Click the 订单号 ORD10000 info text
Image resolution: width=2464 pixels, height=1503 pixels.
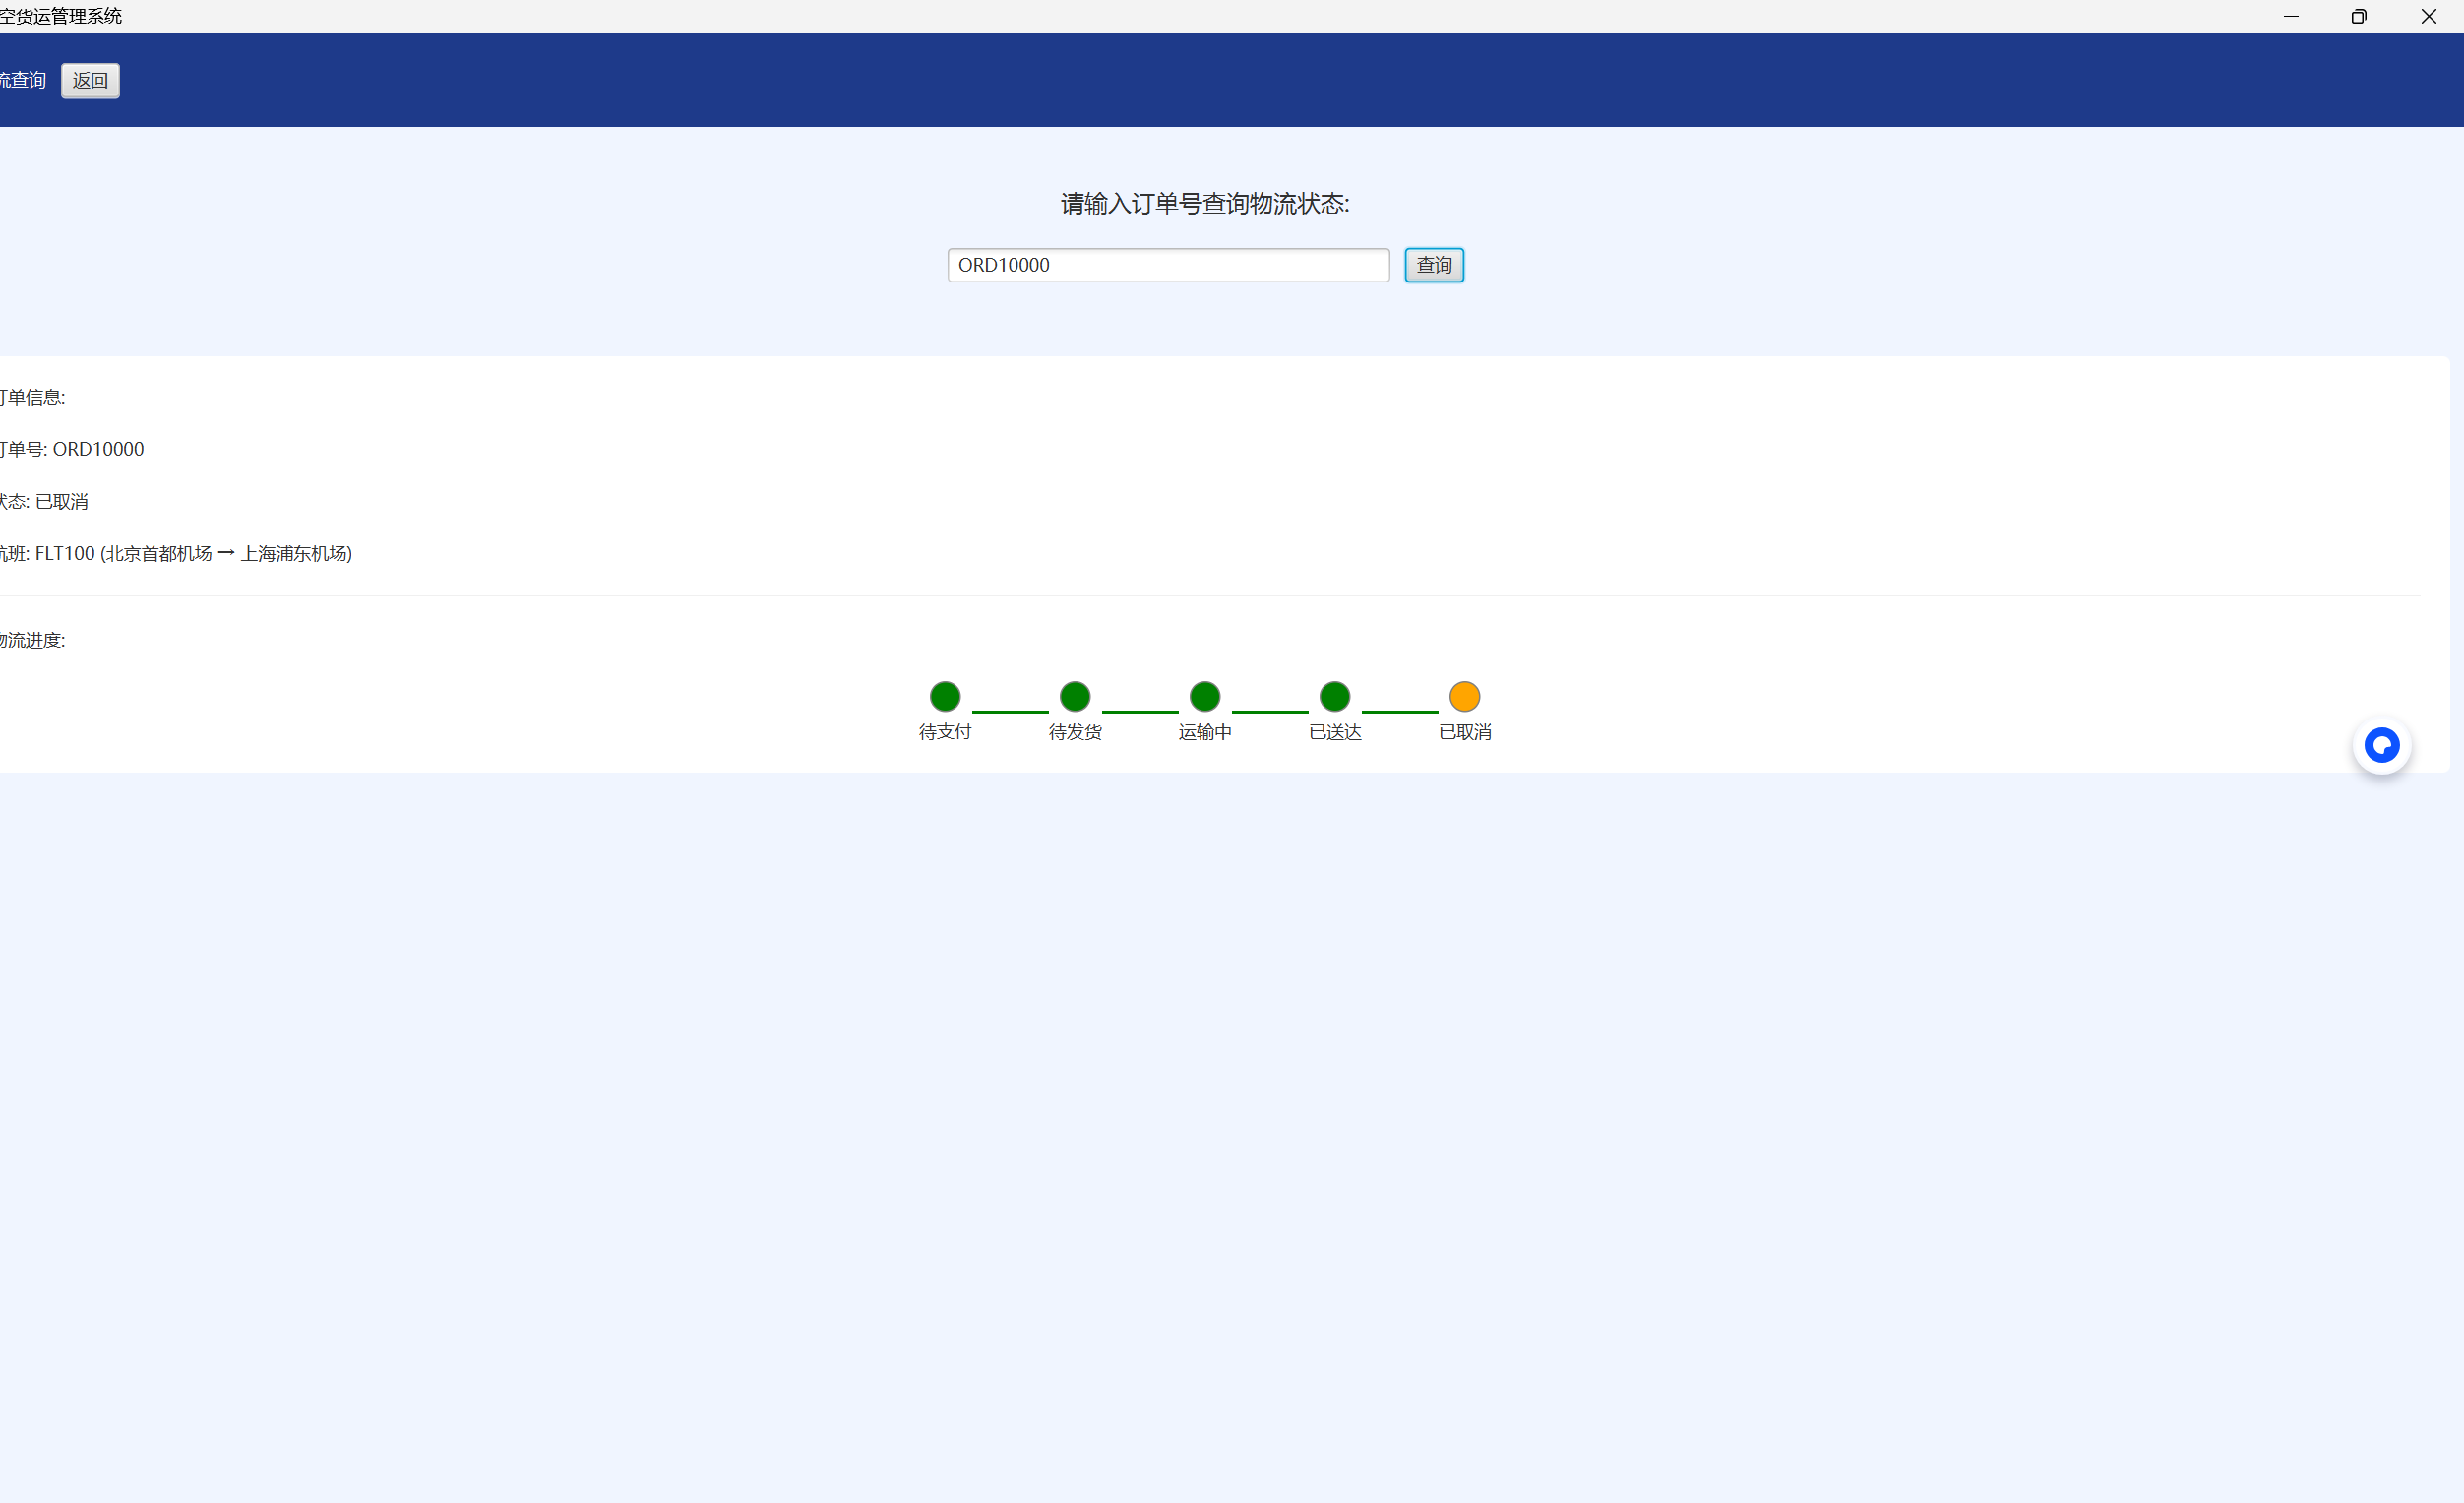pos(72,449)
